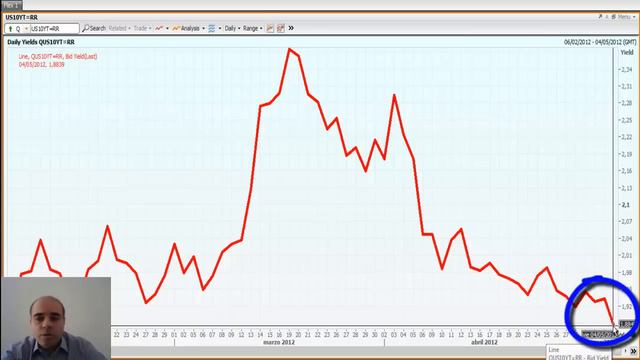Open the Menu dropdown at top right
This screenshot has width=640, height=360.
coord(626,17)
